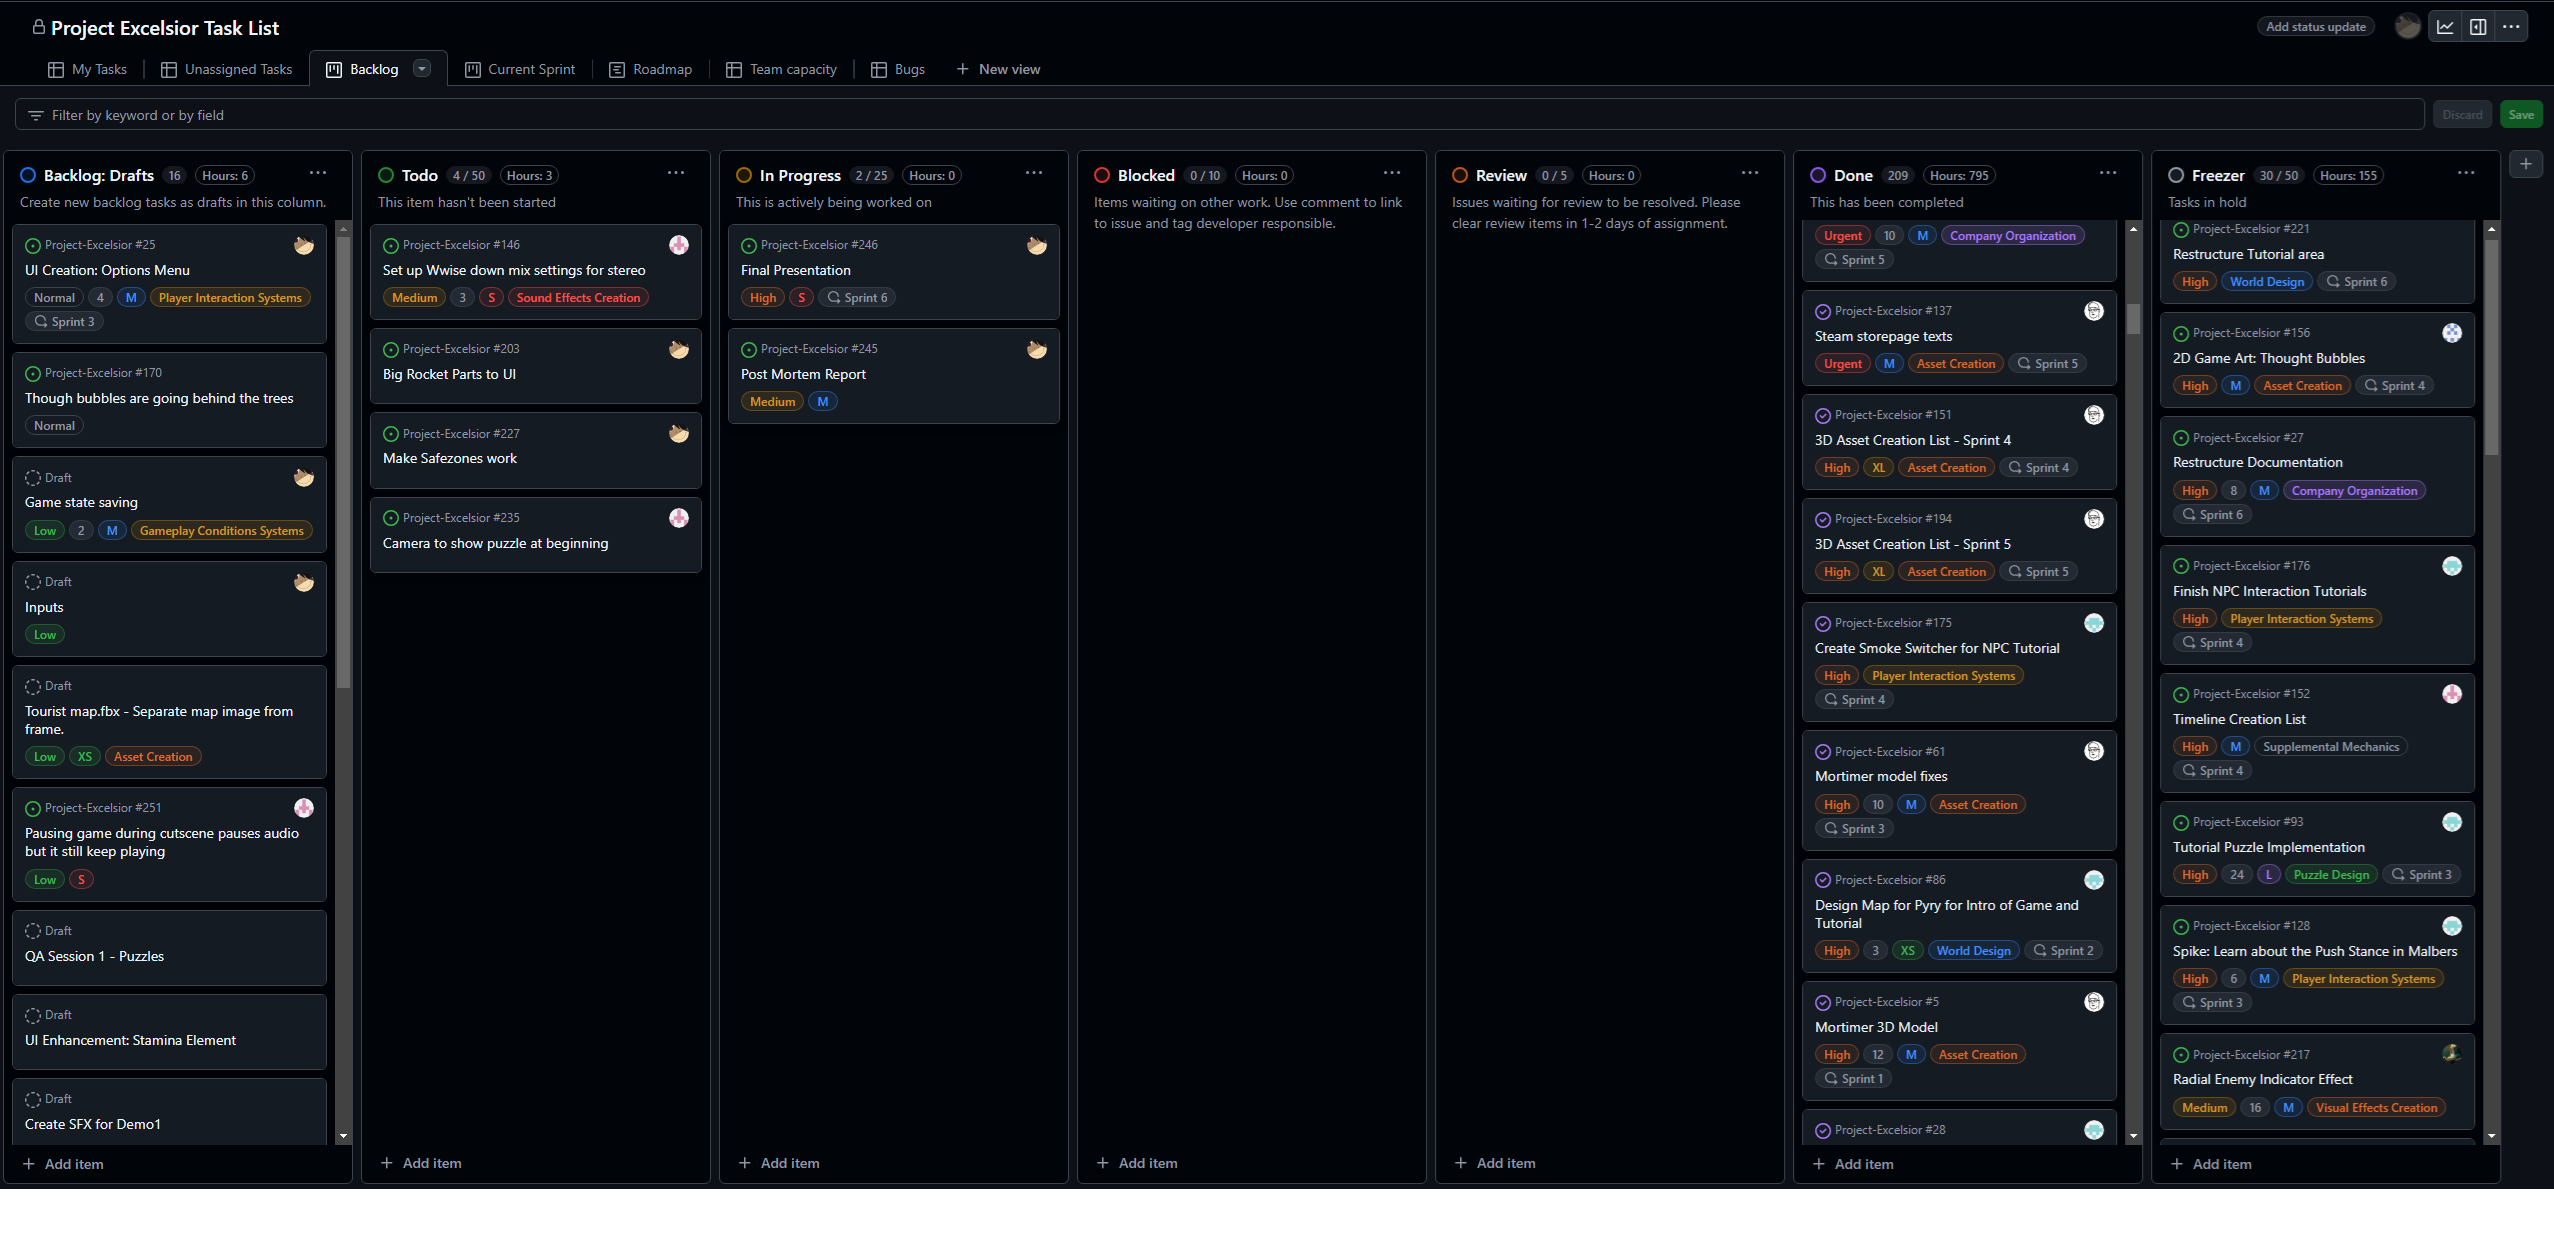Click the filter icon in the search bar
2554x1253 pixels.
(x=36, y=115)
